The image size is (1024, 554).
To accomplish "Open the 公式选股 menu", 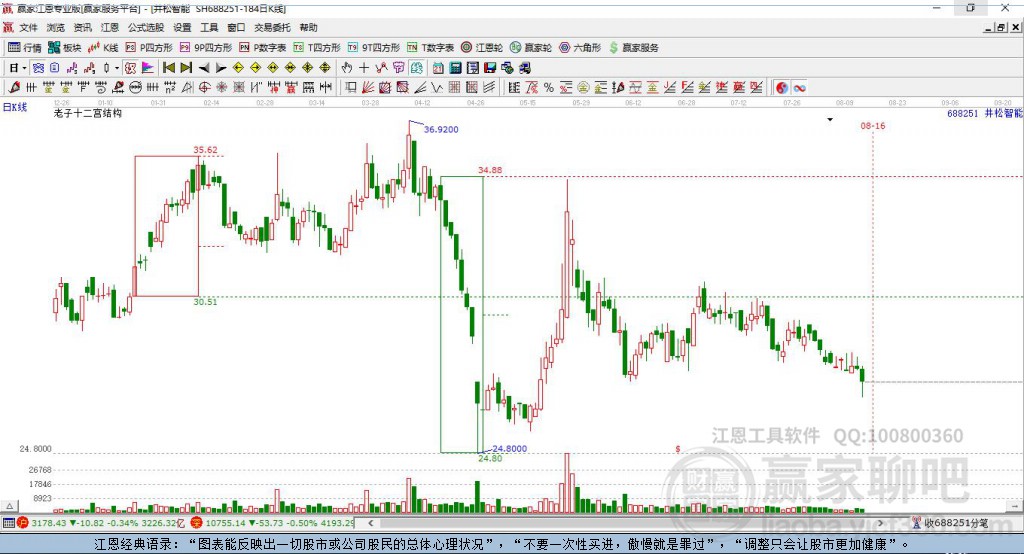I will tap(146, 27).
